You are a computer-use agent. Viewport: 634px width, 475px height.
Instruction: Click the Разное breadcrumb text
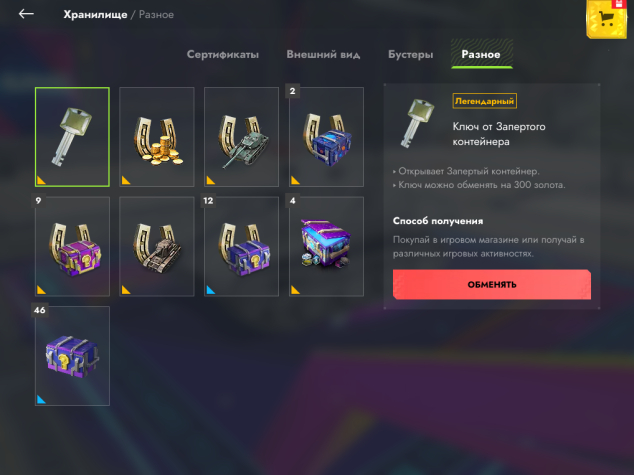(156, 15)
